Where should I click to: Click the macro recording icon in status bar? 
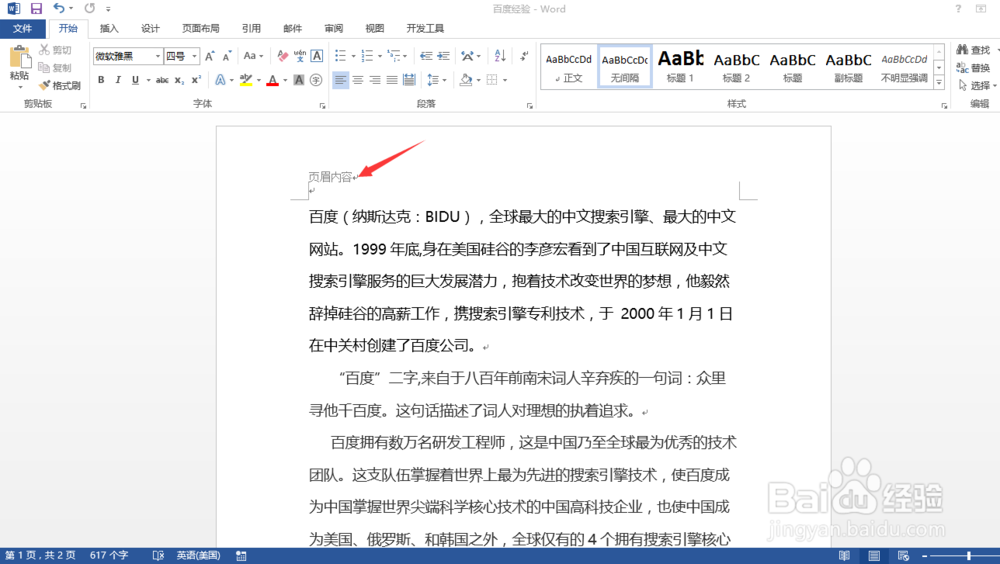pos(241,556)
